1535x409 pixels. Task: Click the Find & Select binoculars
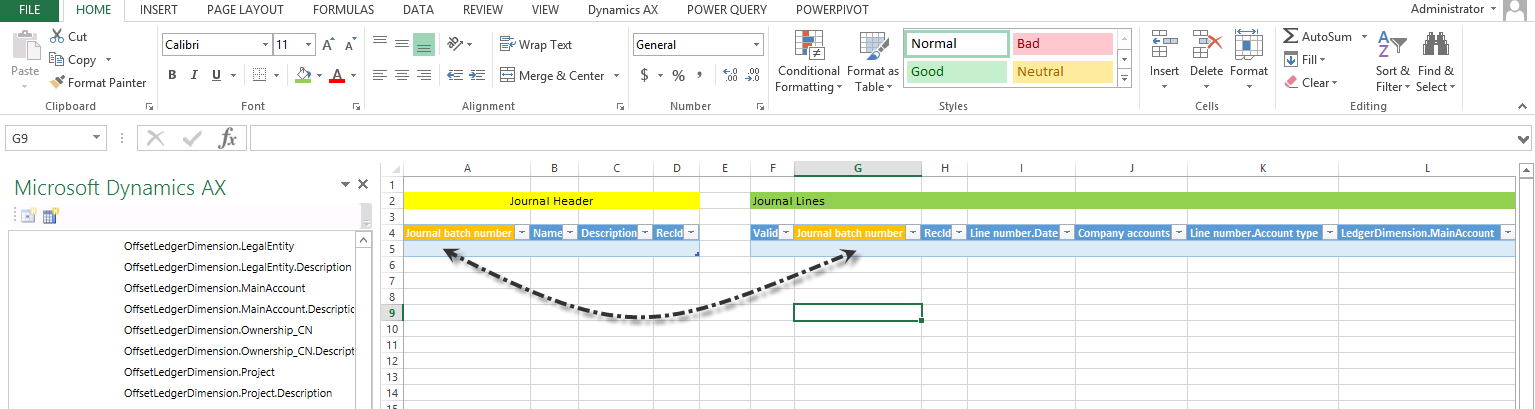tap(1436, 62)
